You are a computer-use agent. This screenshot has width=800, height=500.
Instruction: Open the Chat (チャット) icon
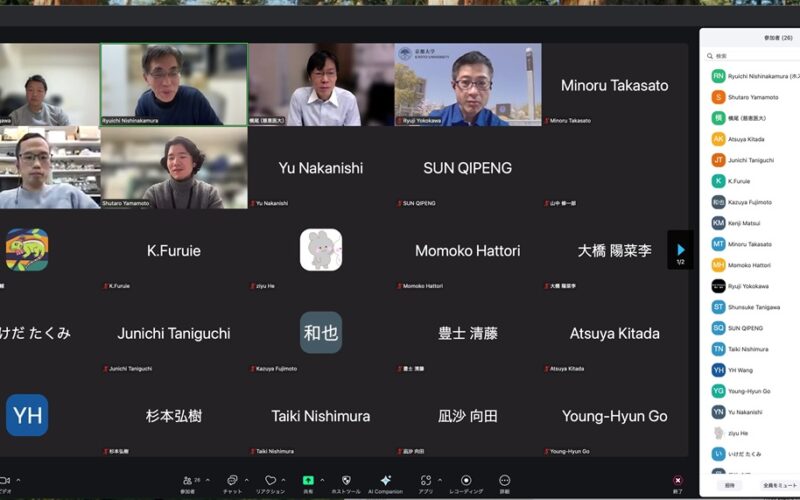pos(232,480)
